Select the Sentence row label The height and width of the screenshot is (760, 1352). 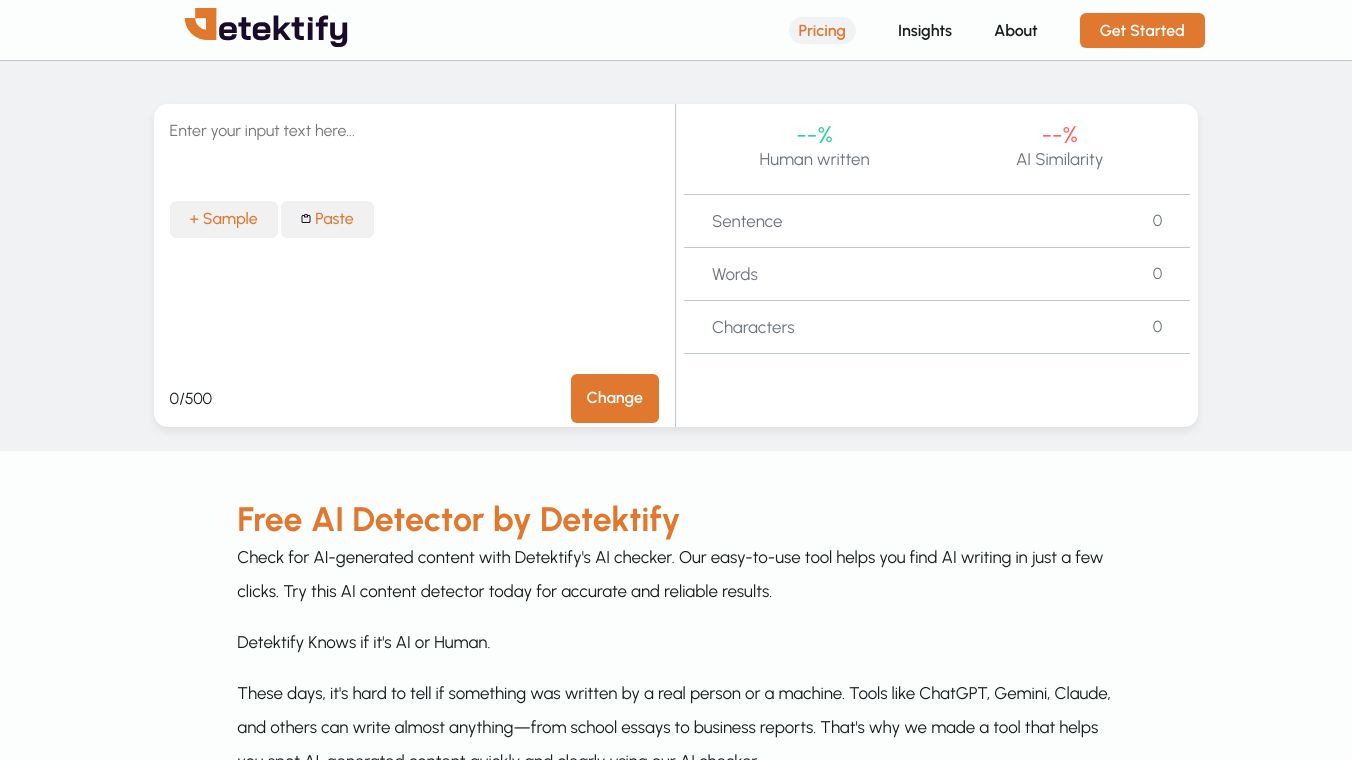coord(747,222)
